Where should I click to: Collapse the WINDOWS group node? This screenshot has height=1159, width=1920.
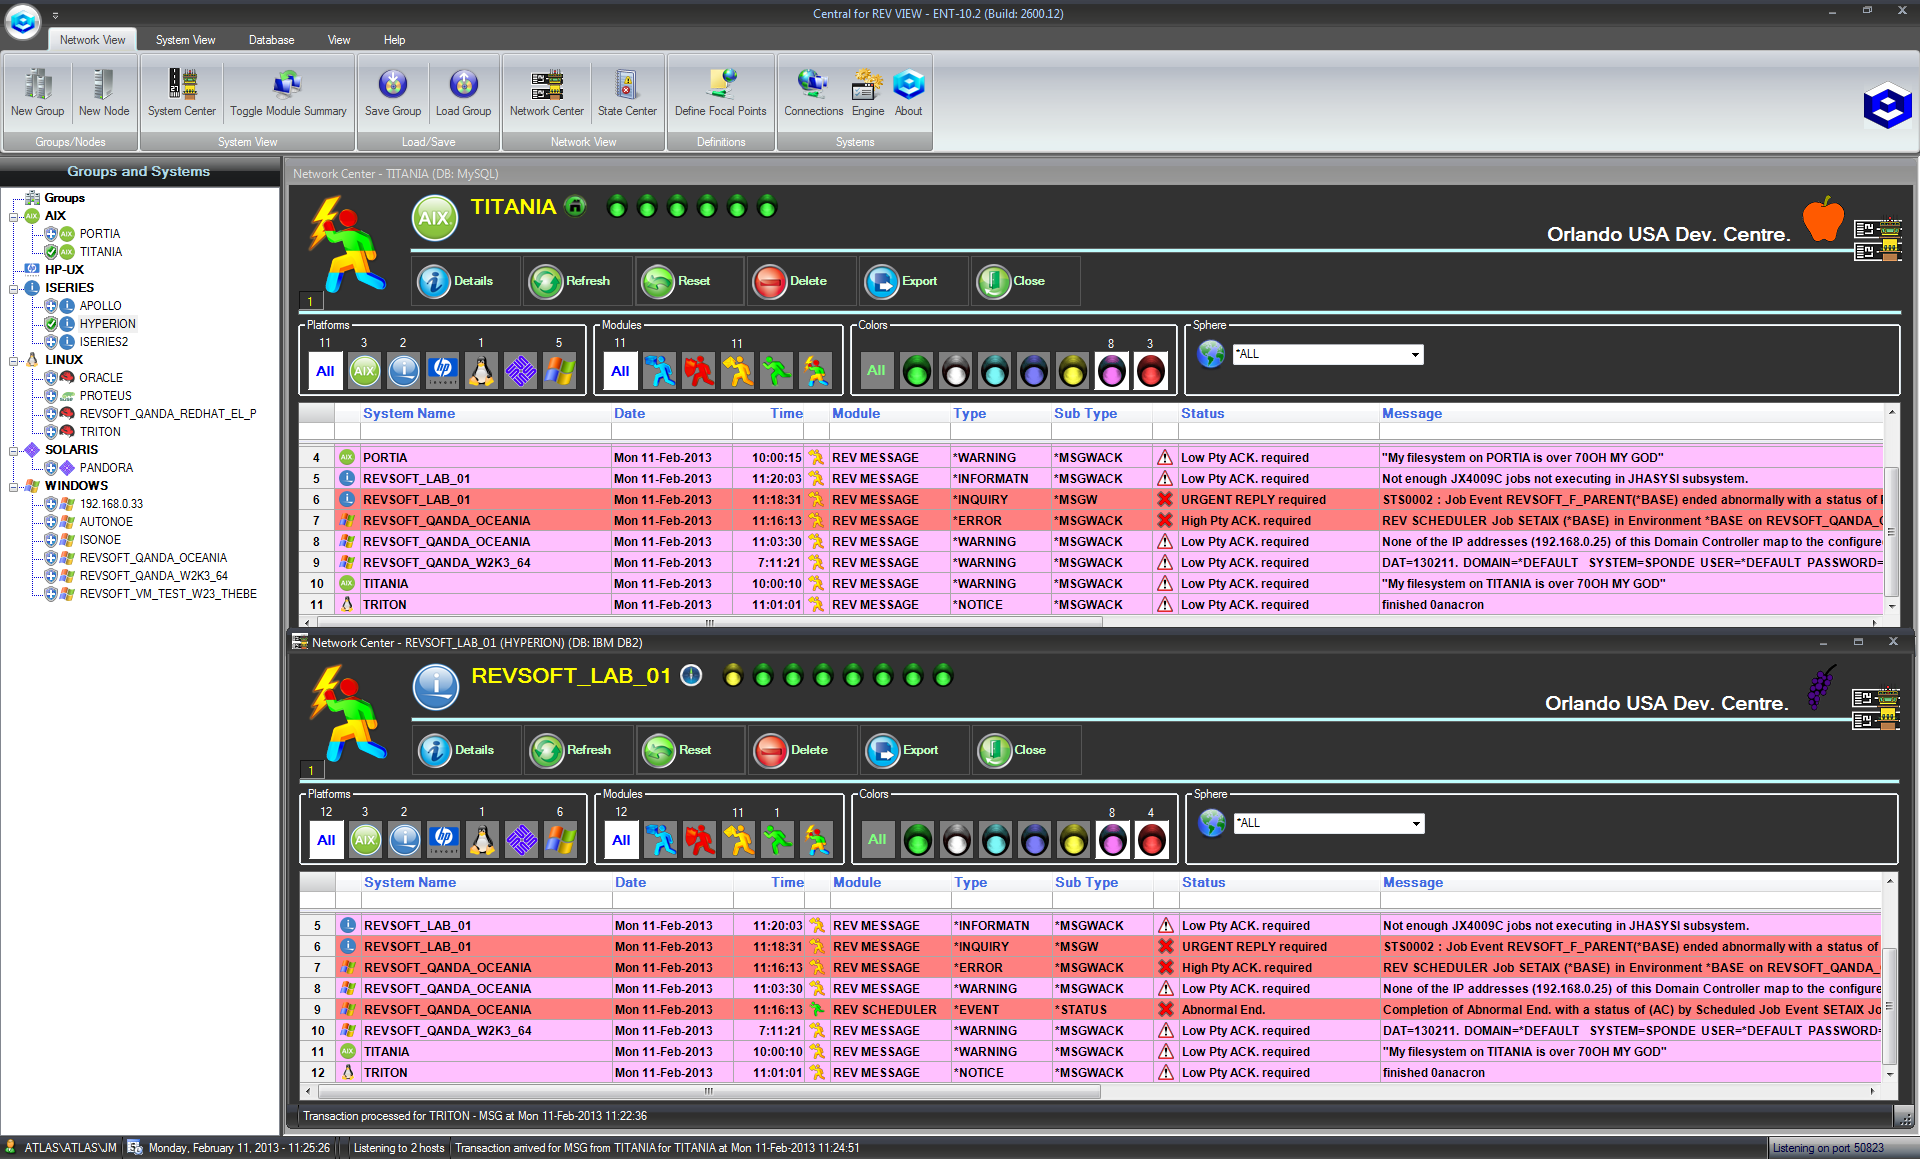(x=14, y=486)
